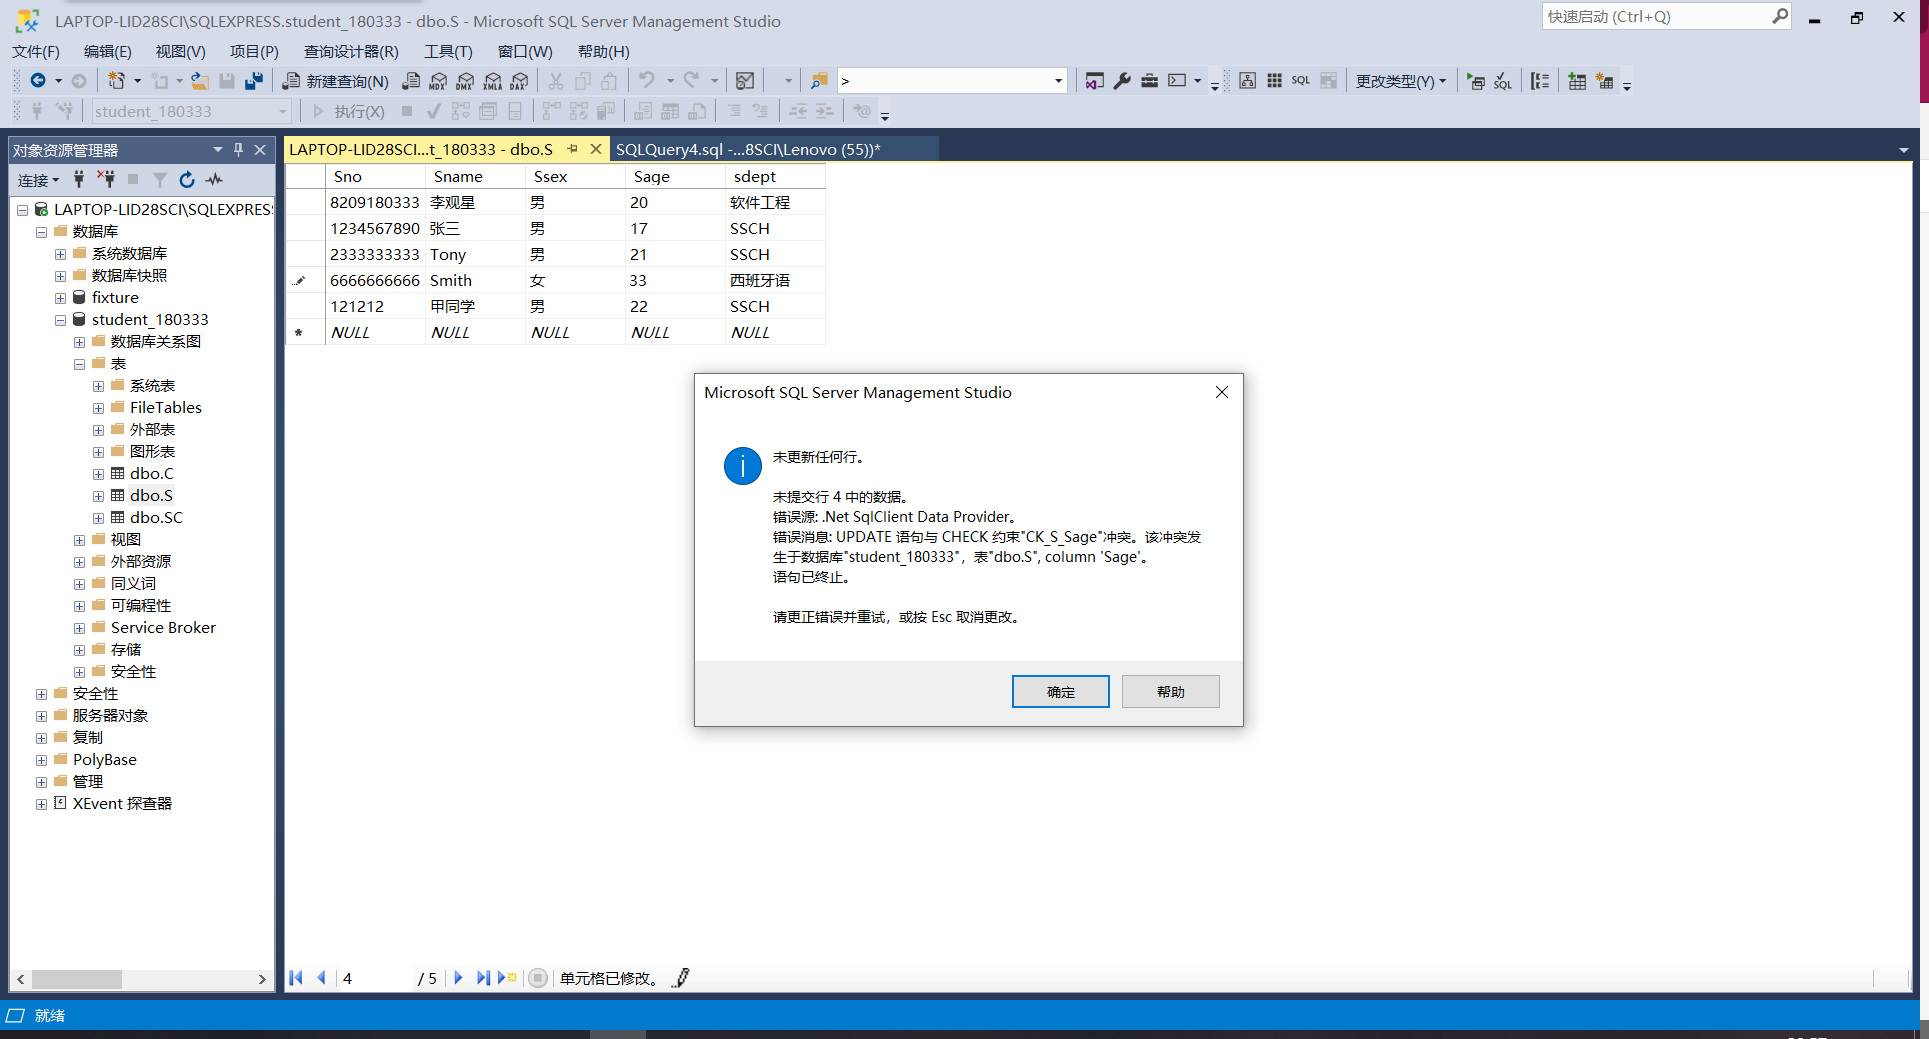Screen dimensions: 1929x1039
Task: Go to next record navigation button
Action: click(x=458, y=978)
